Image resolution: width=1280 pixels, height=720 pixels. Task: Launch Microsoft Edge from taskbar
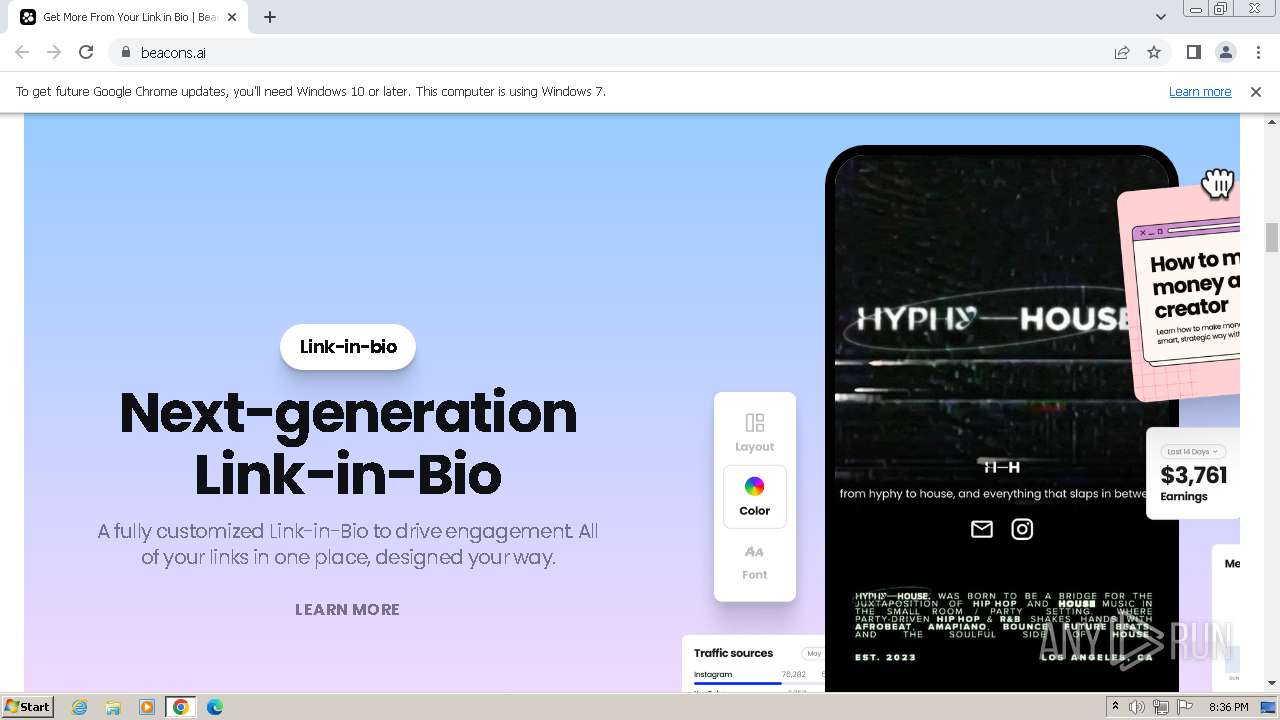(x=215, y=707)
